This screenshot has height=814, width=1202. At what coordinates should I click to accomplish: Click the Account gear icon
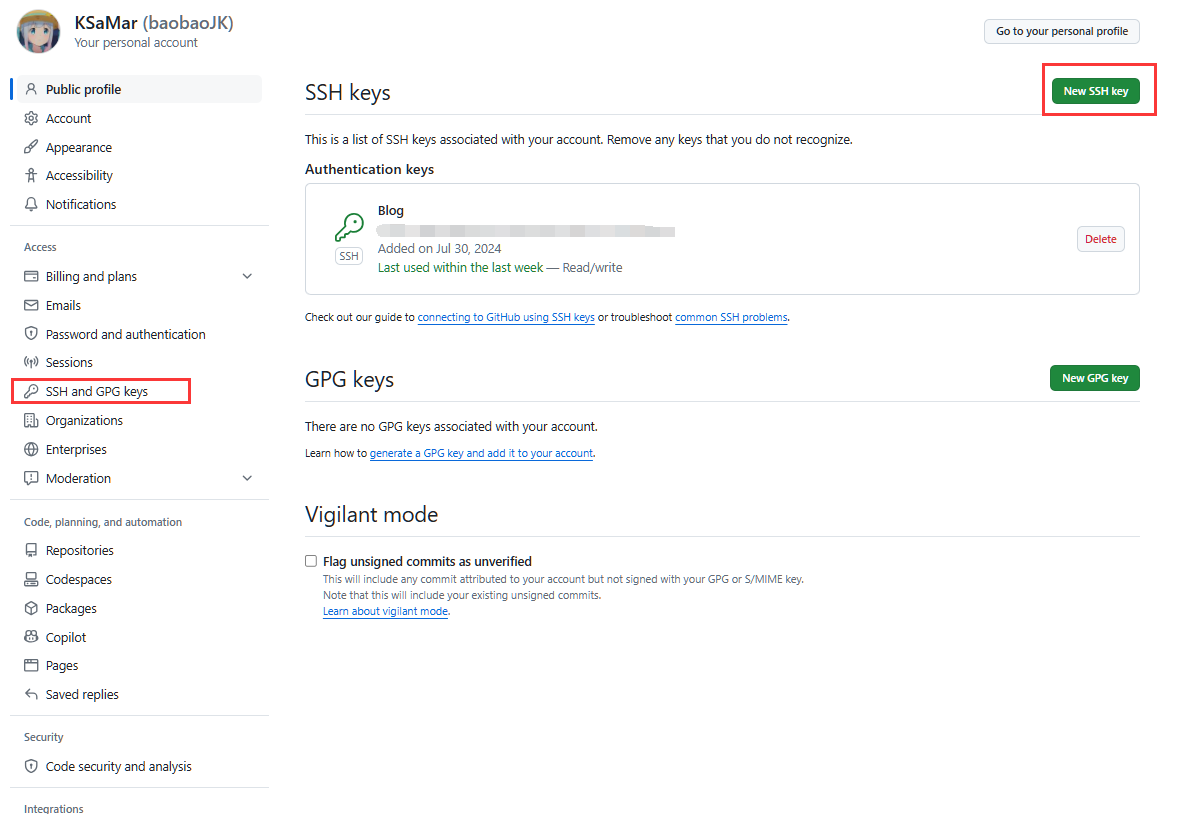tap(31, 118)
